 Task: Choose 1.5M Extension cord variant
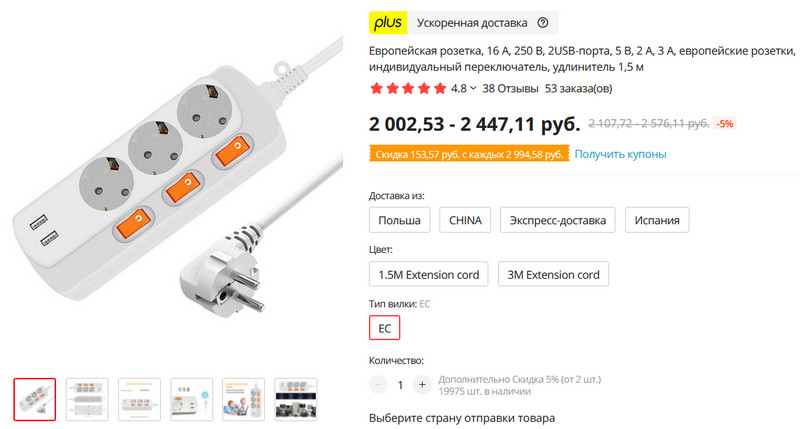tap(429, 274)
